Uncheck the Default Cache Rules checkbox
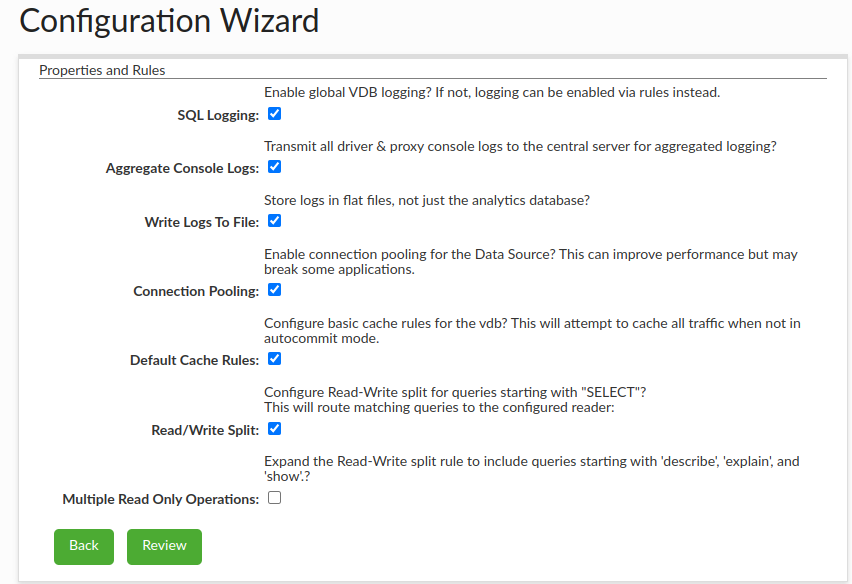Screen dimensions: 852x584 pyautogui.click(x=274, y=359)
